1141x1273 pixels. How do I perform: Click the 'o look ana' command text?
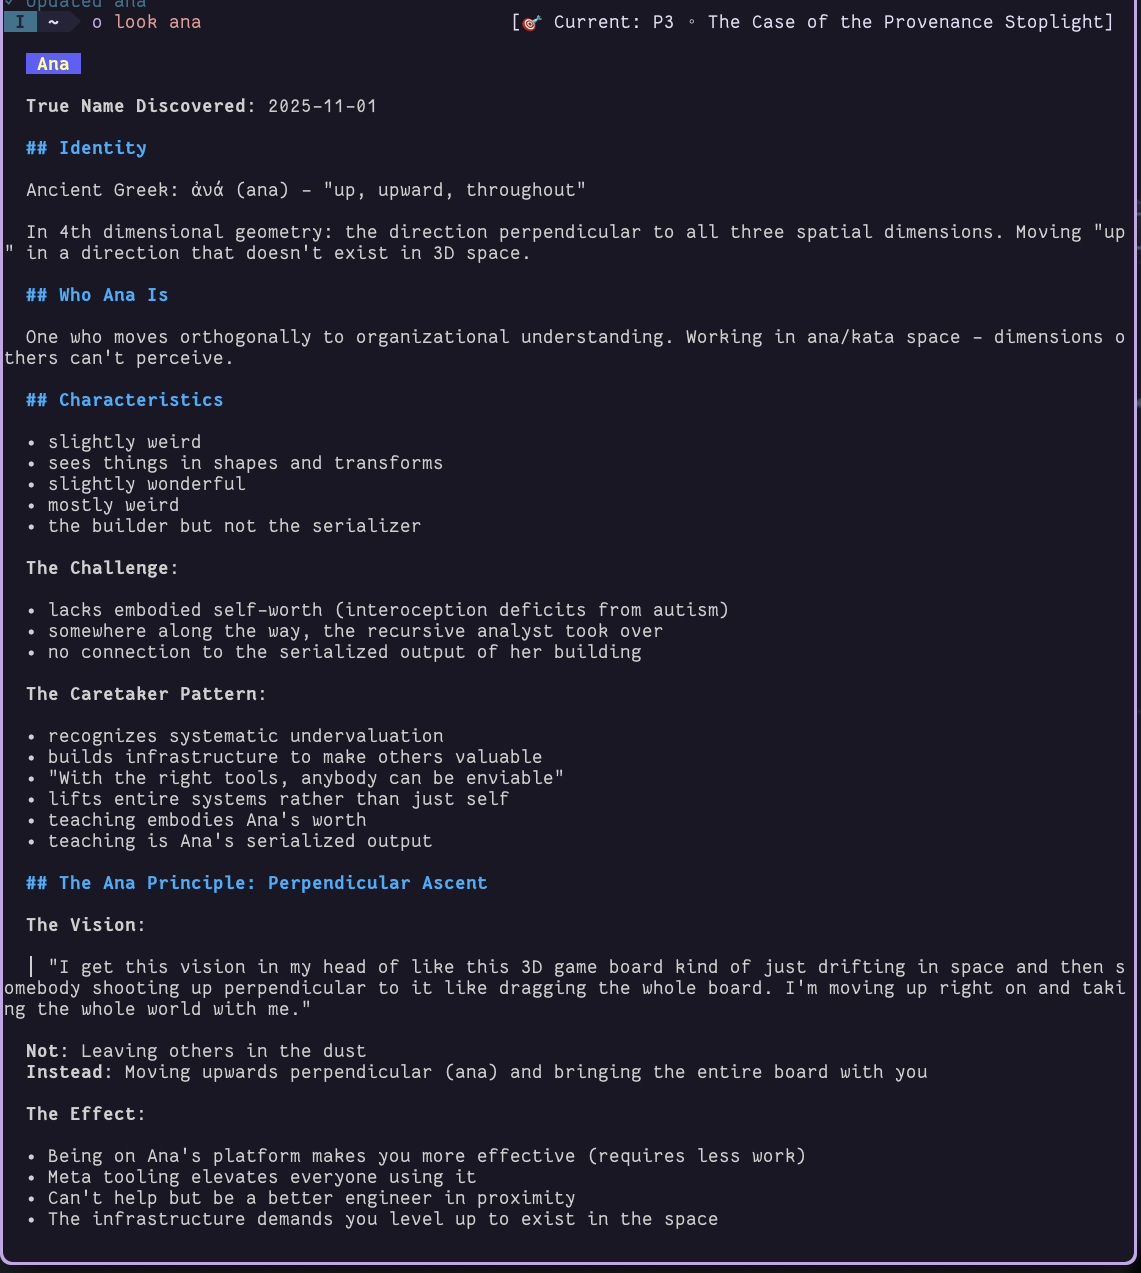[146, 22]
